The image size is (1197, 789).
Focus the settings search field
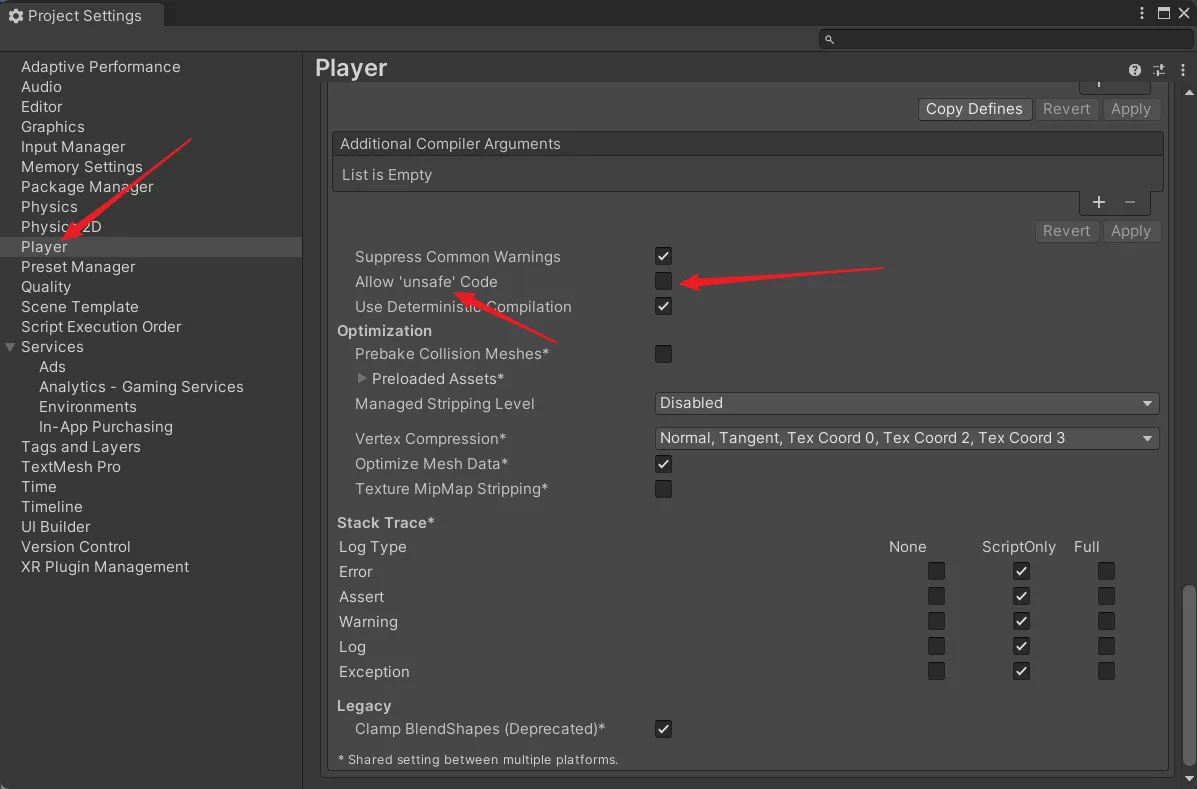(1010, 39)
